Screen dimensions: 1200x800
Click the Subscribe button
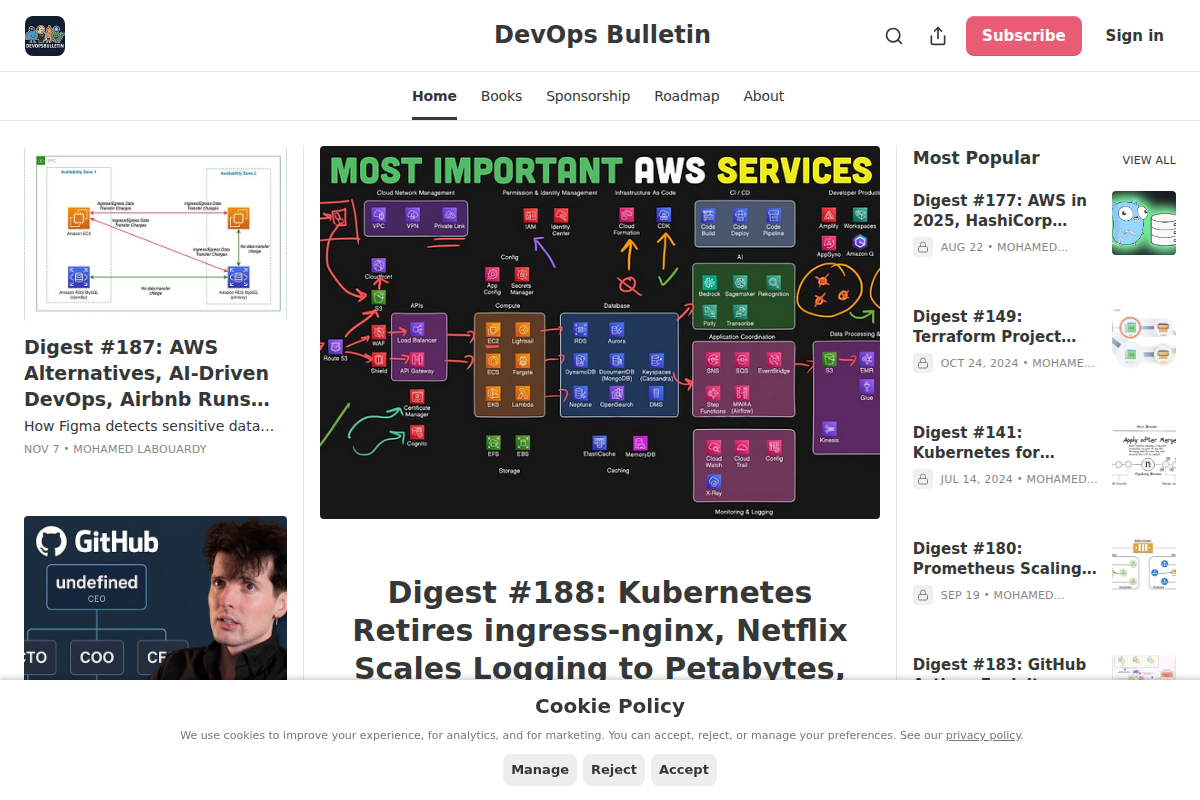pos(1023,35)
